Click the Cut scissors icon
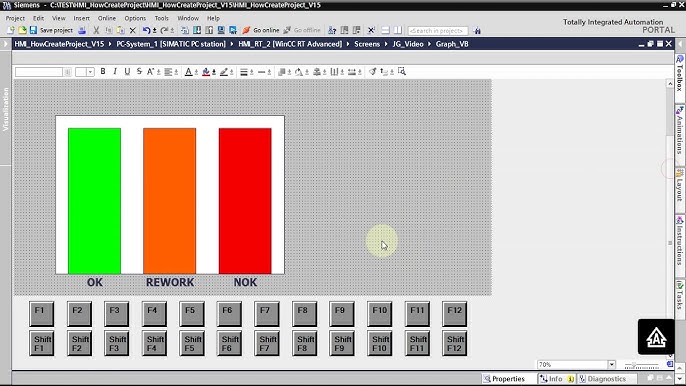The width and height of the screenshot is (686, 386). [96, 30]
